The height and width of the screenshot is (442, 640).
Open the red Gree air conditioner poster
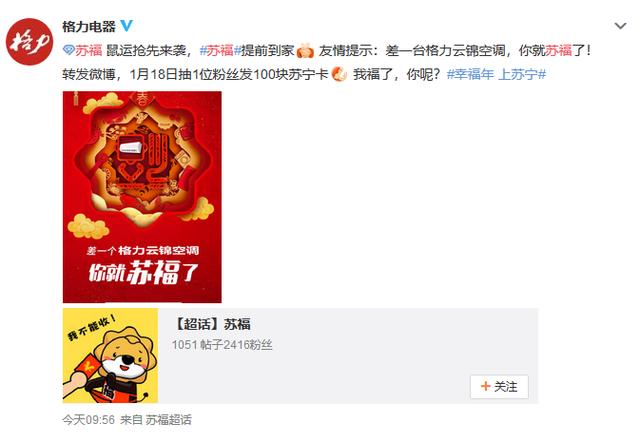[x=142, y=197]
